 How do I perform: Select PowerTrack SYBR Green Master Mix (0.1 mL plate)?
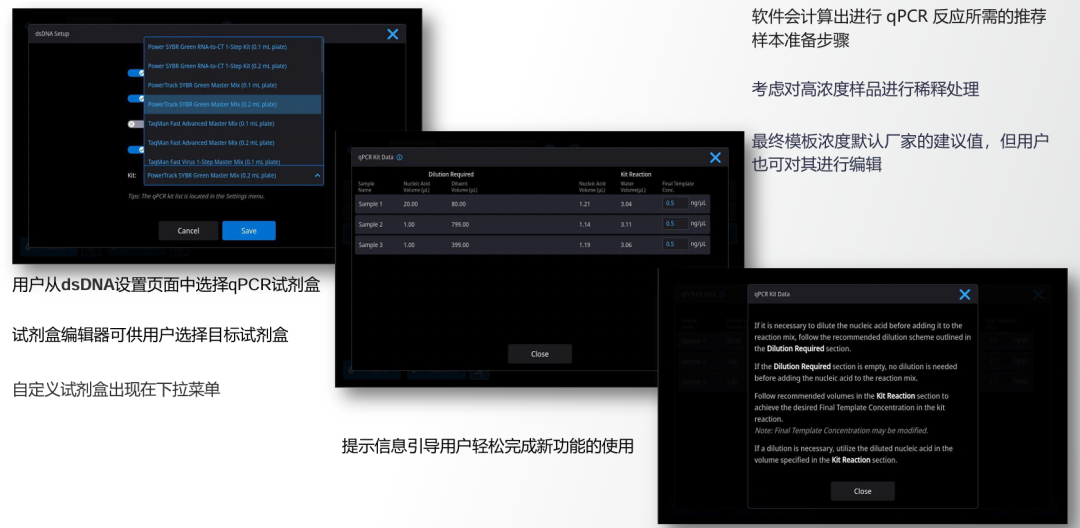[232, 85]
